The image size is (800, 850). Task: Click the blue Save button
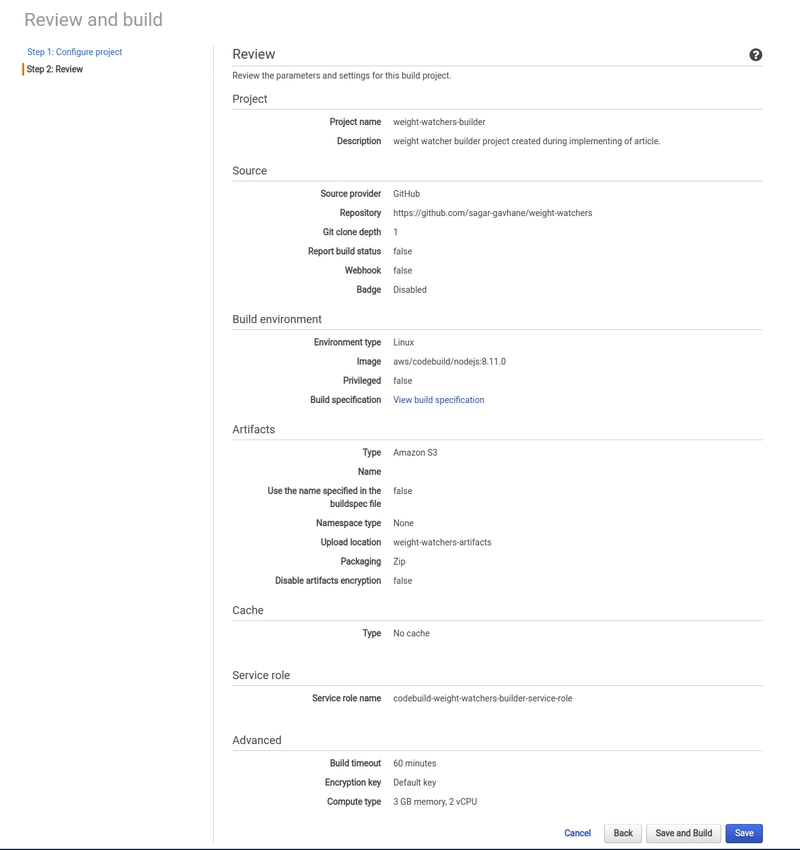coord(744,833)
